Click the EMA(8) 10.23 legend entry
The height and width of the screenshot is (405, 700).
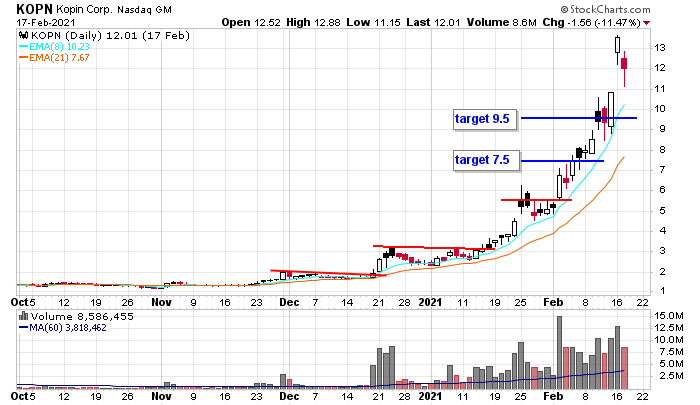(x=59, y=46)
